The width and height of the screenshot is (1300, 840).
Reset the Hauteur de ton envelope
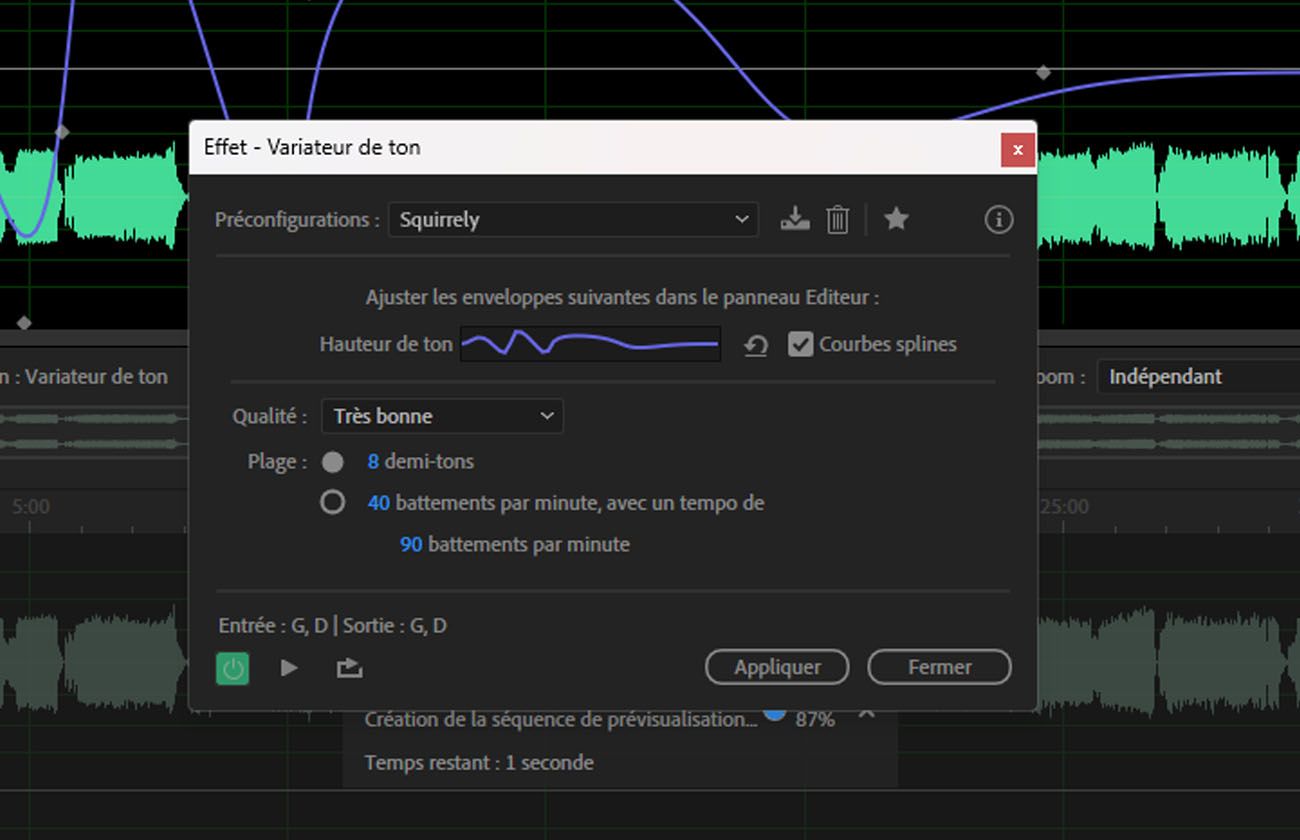(756, 346)
